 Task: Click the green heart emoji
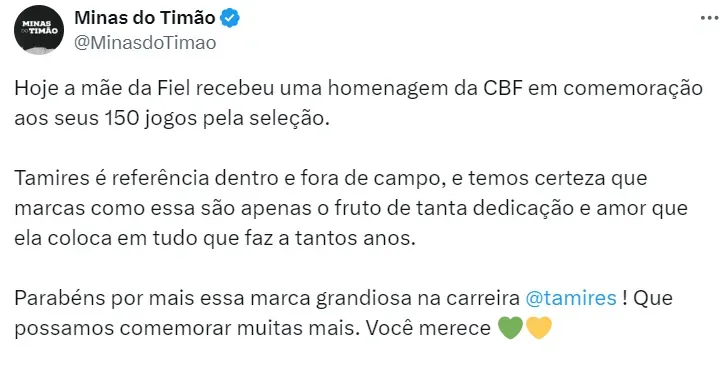511,328
